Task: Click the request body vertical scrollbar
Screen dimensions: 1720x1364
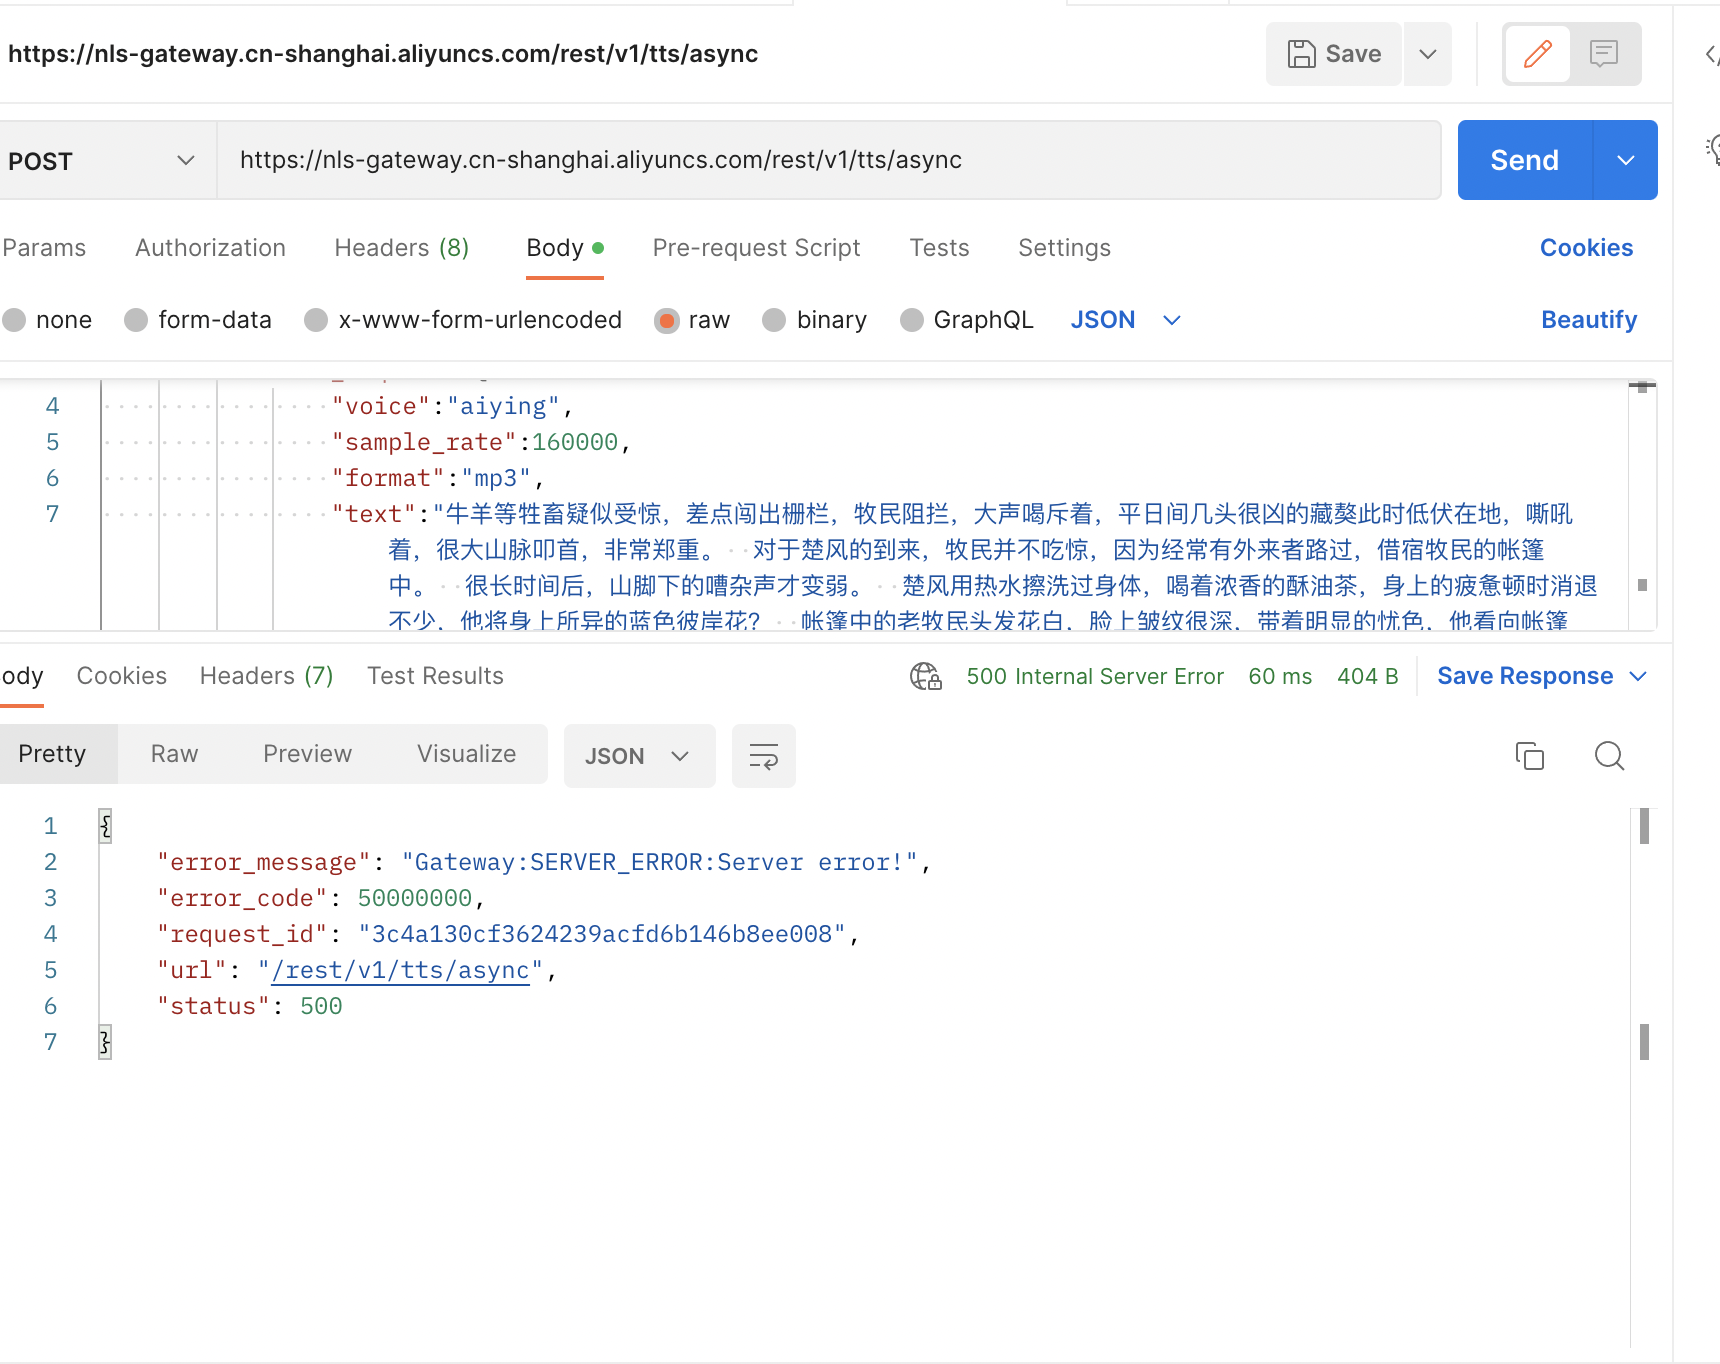Action: tap(1642, 505)
